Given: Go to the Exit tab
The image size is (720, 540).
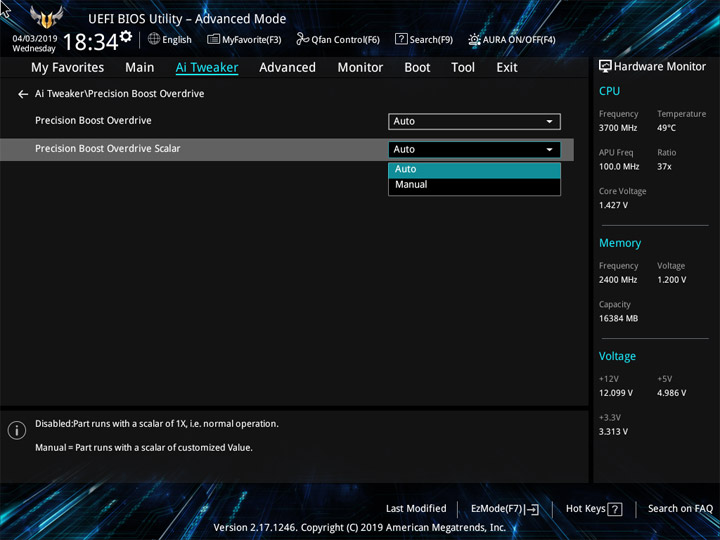Looking at the screenshot, I should (x=507, y=68).
